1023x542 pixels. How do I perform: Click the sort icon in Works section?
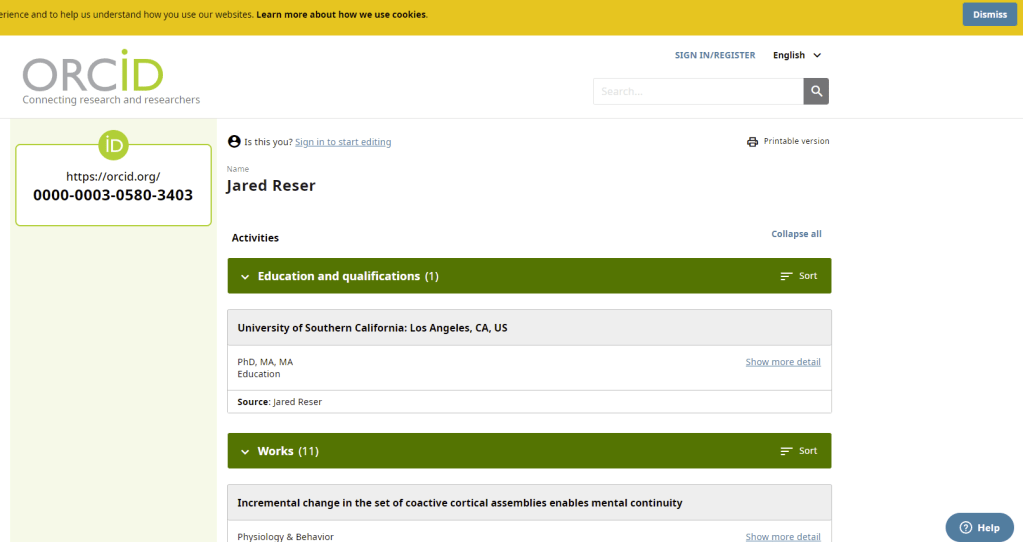click(x=786, y=451)
